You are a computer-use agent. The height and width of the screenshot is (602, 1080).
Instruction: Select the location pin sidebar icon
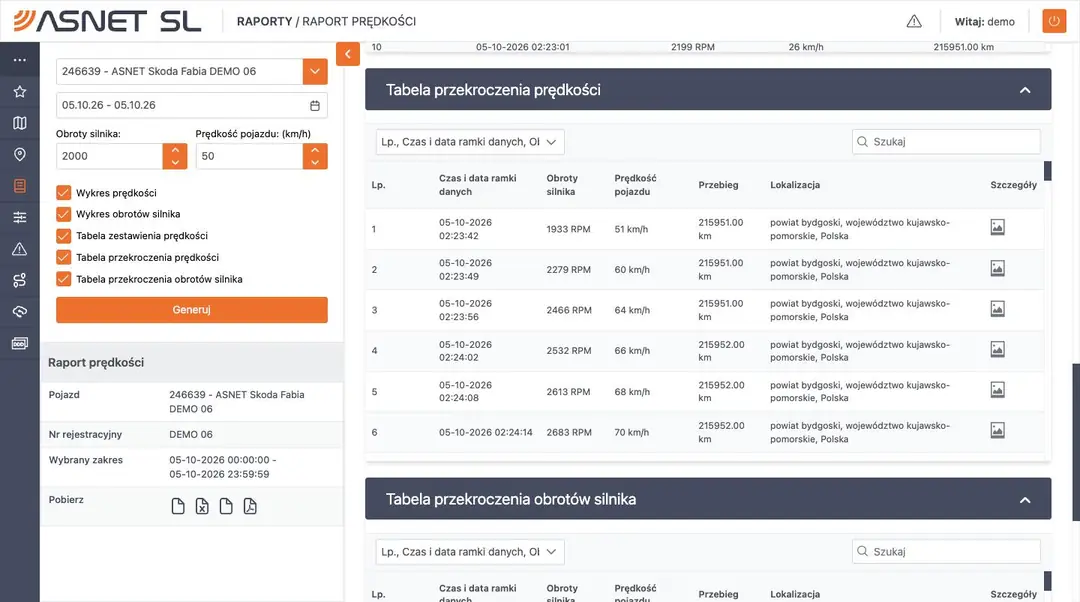pyautogui.click(x=20, y=154)
